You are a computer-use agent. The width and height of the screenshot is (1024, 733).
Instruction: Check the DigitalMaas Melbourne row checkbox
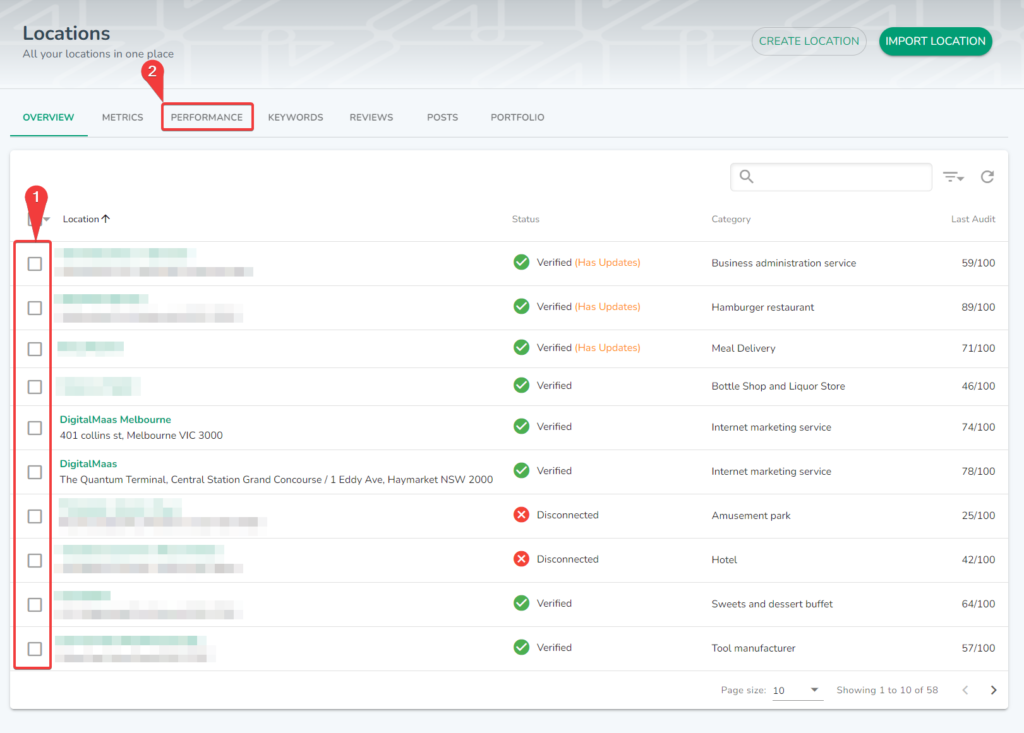33,427
